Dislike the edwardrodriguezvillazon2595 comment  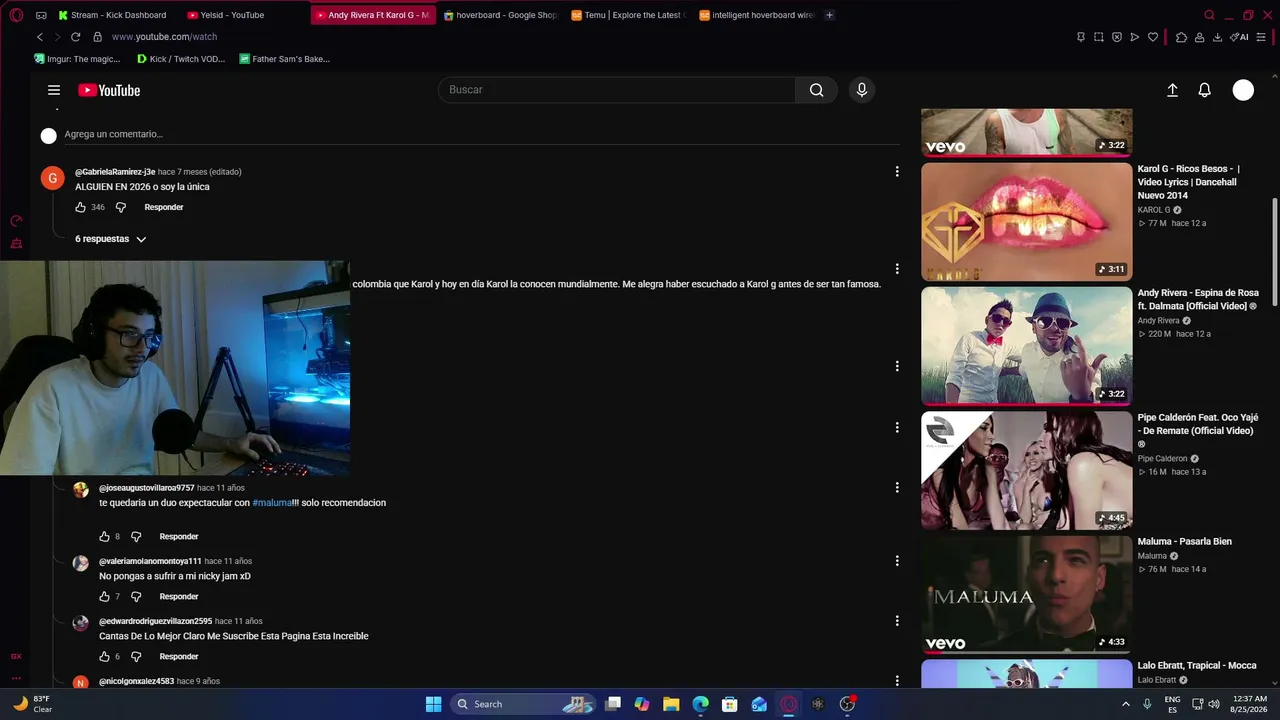click(x=136, y=656)
